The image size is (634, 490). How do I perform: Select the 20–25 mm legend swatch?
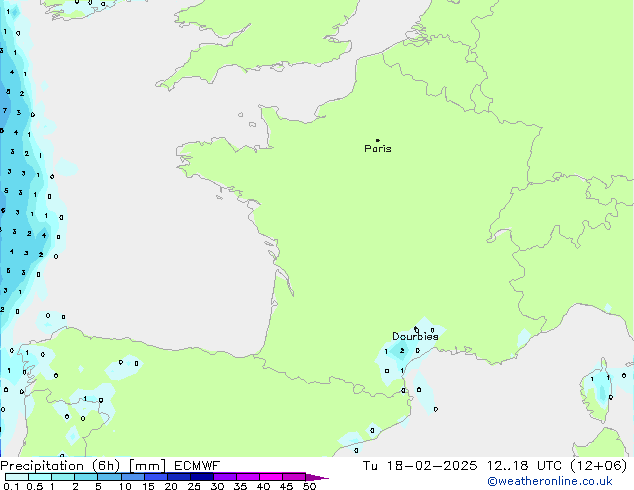(x=178, y=477)
